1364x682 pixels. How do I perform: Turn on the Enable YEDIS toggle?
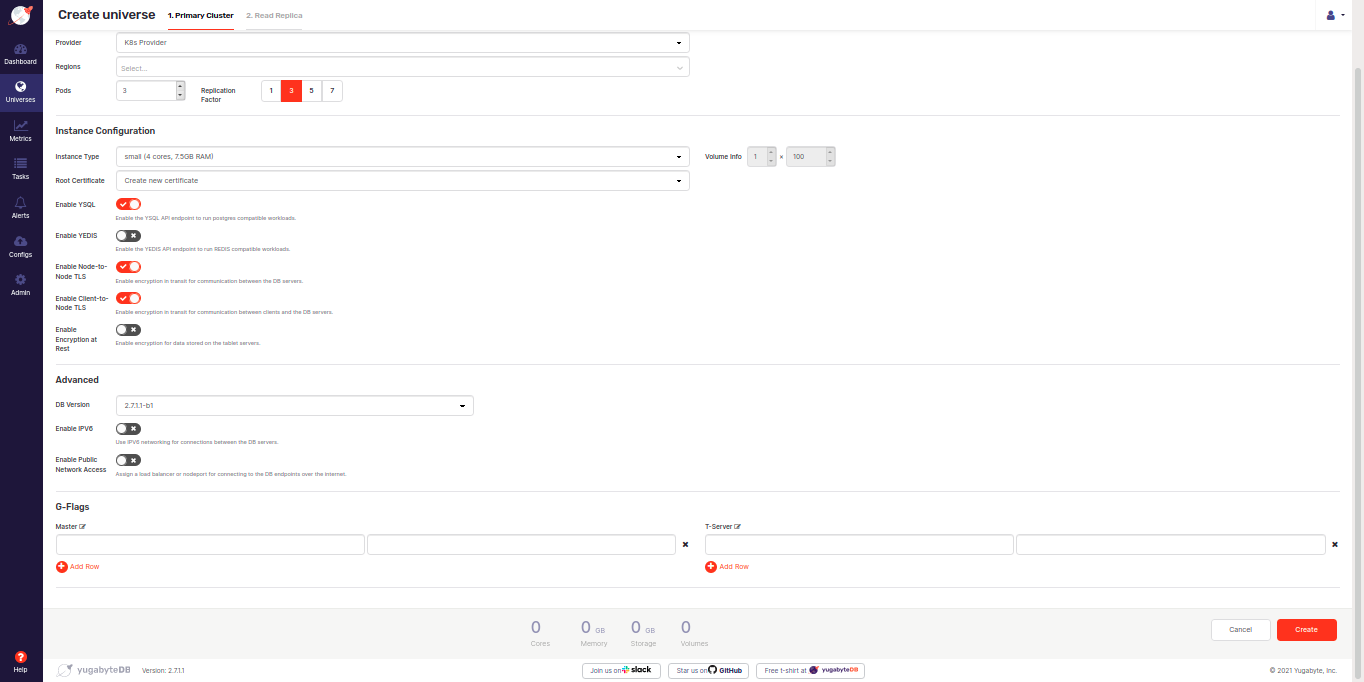pos(128,236)
